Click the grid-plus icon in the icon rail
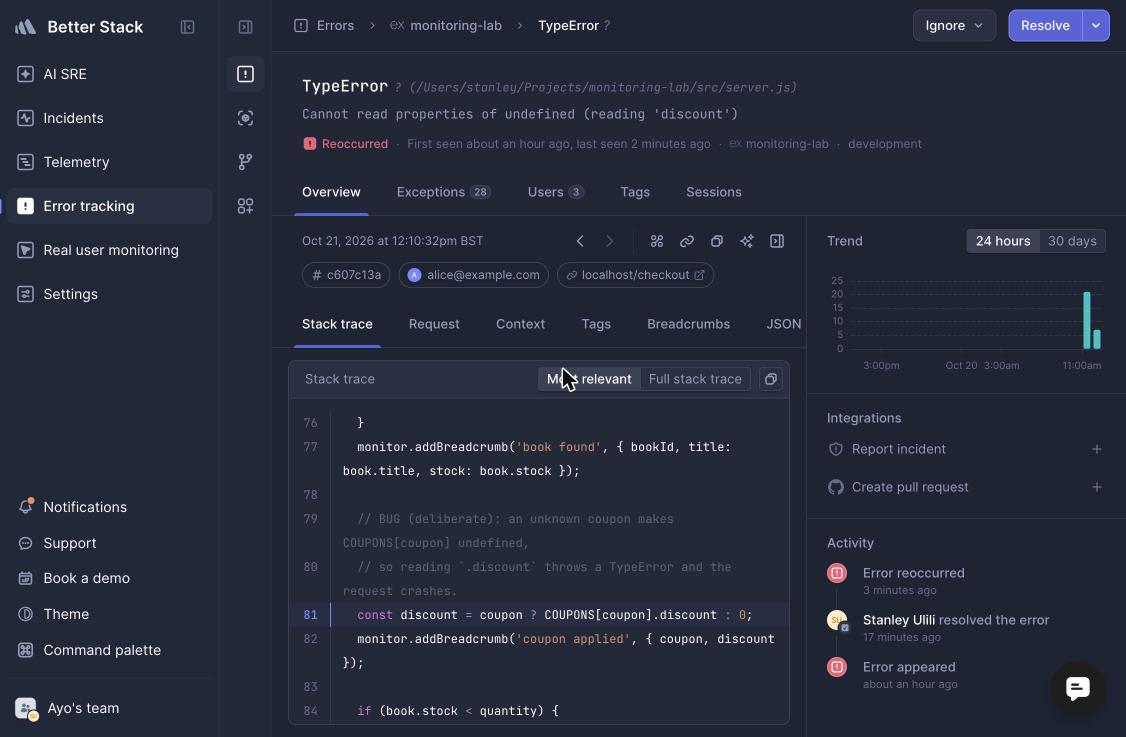 [246, 206]
